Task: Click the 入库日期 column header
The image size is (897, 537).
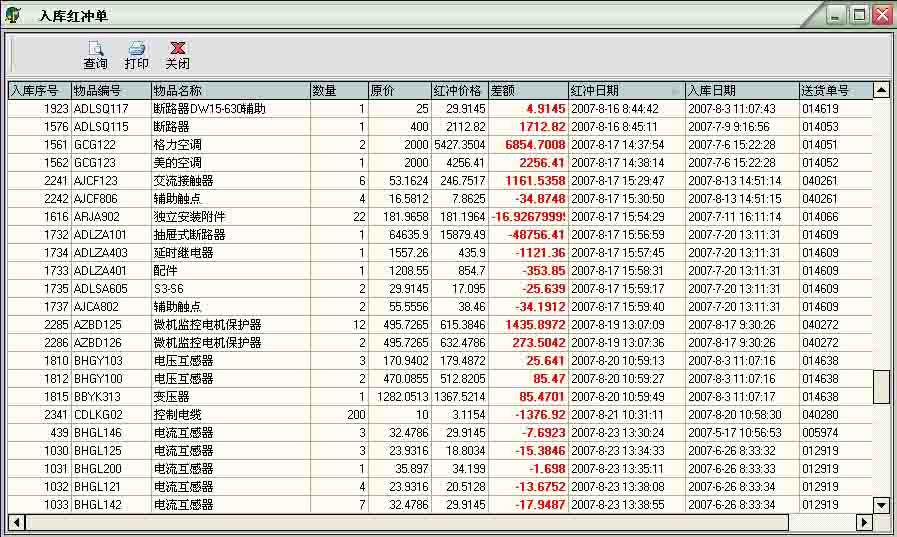Action: [x=741, y=91]
